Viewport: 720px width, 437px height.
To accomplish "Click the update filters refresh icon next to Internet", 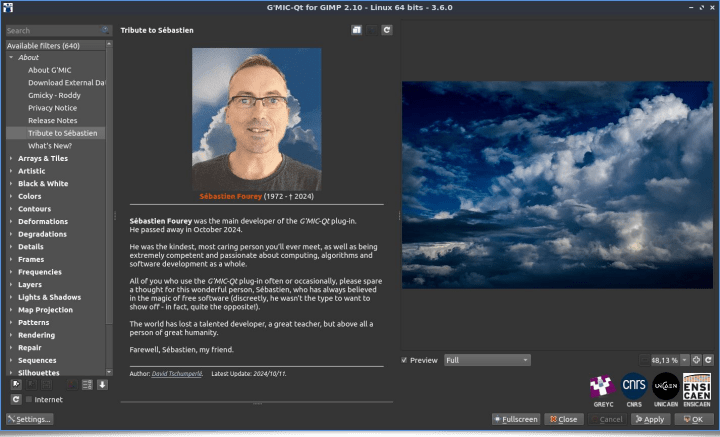I will (16, 399).
